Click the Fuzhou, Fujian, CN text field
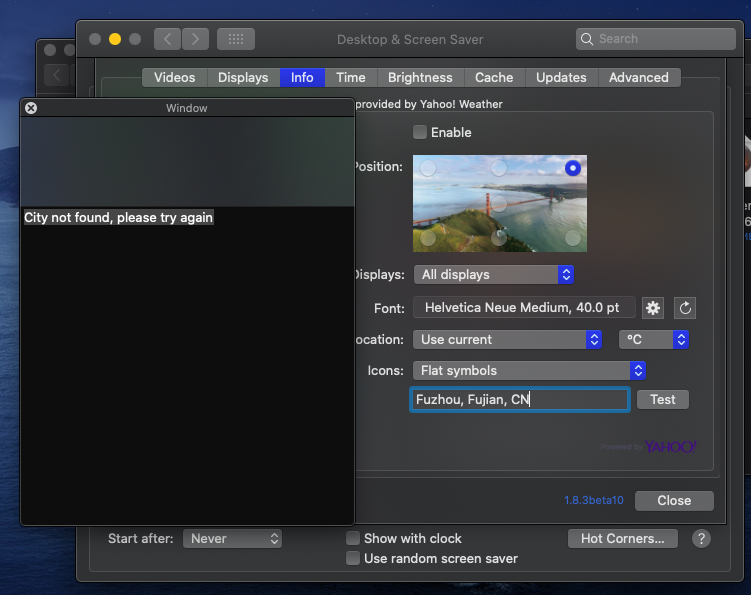 tap(520, 400)
